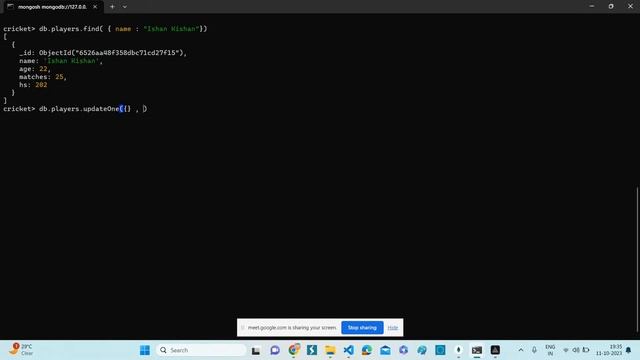This screenshot has width=640, height=360.
Task: Open Microsoft Edge from the taskbar
Action: point(367,350)
